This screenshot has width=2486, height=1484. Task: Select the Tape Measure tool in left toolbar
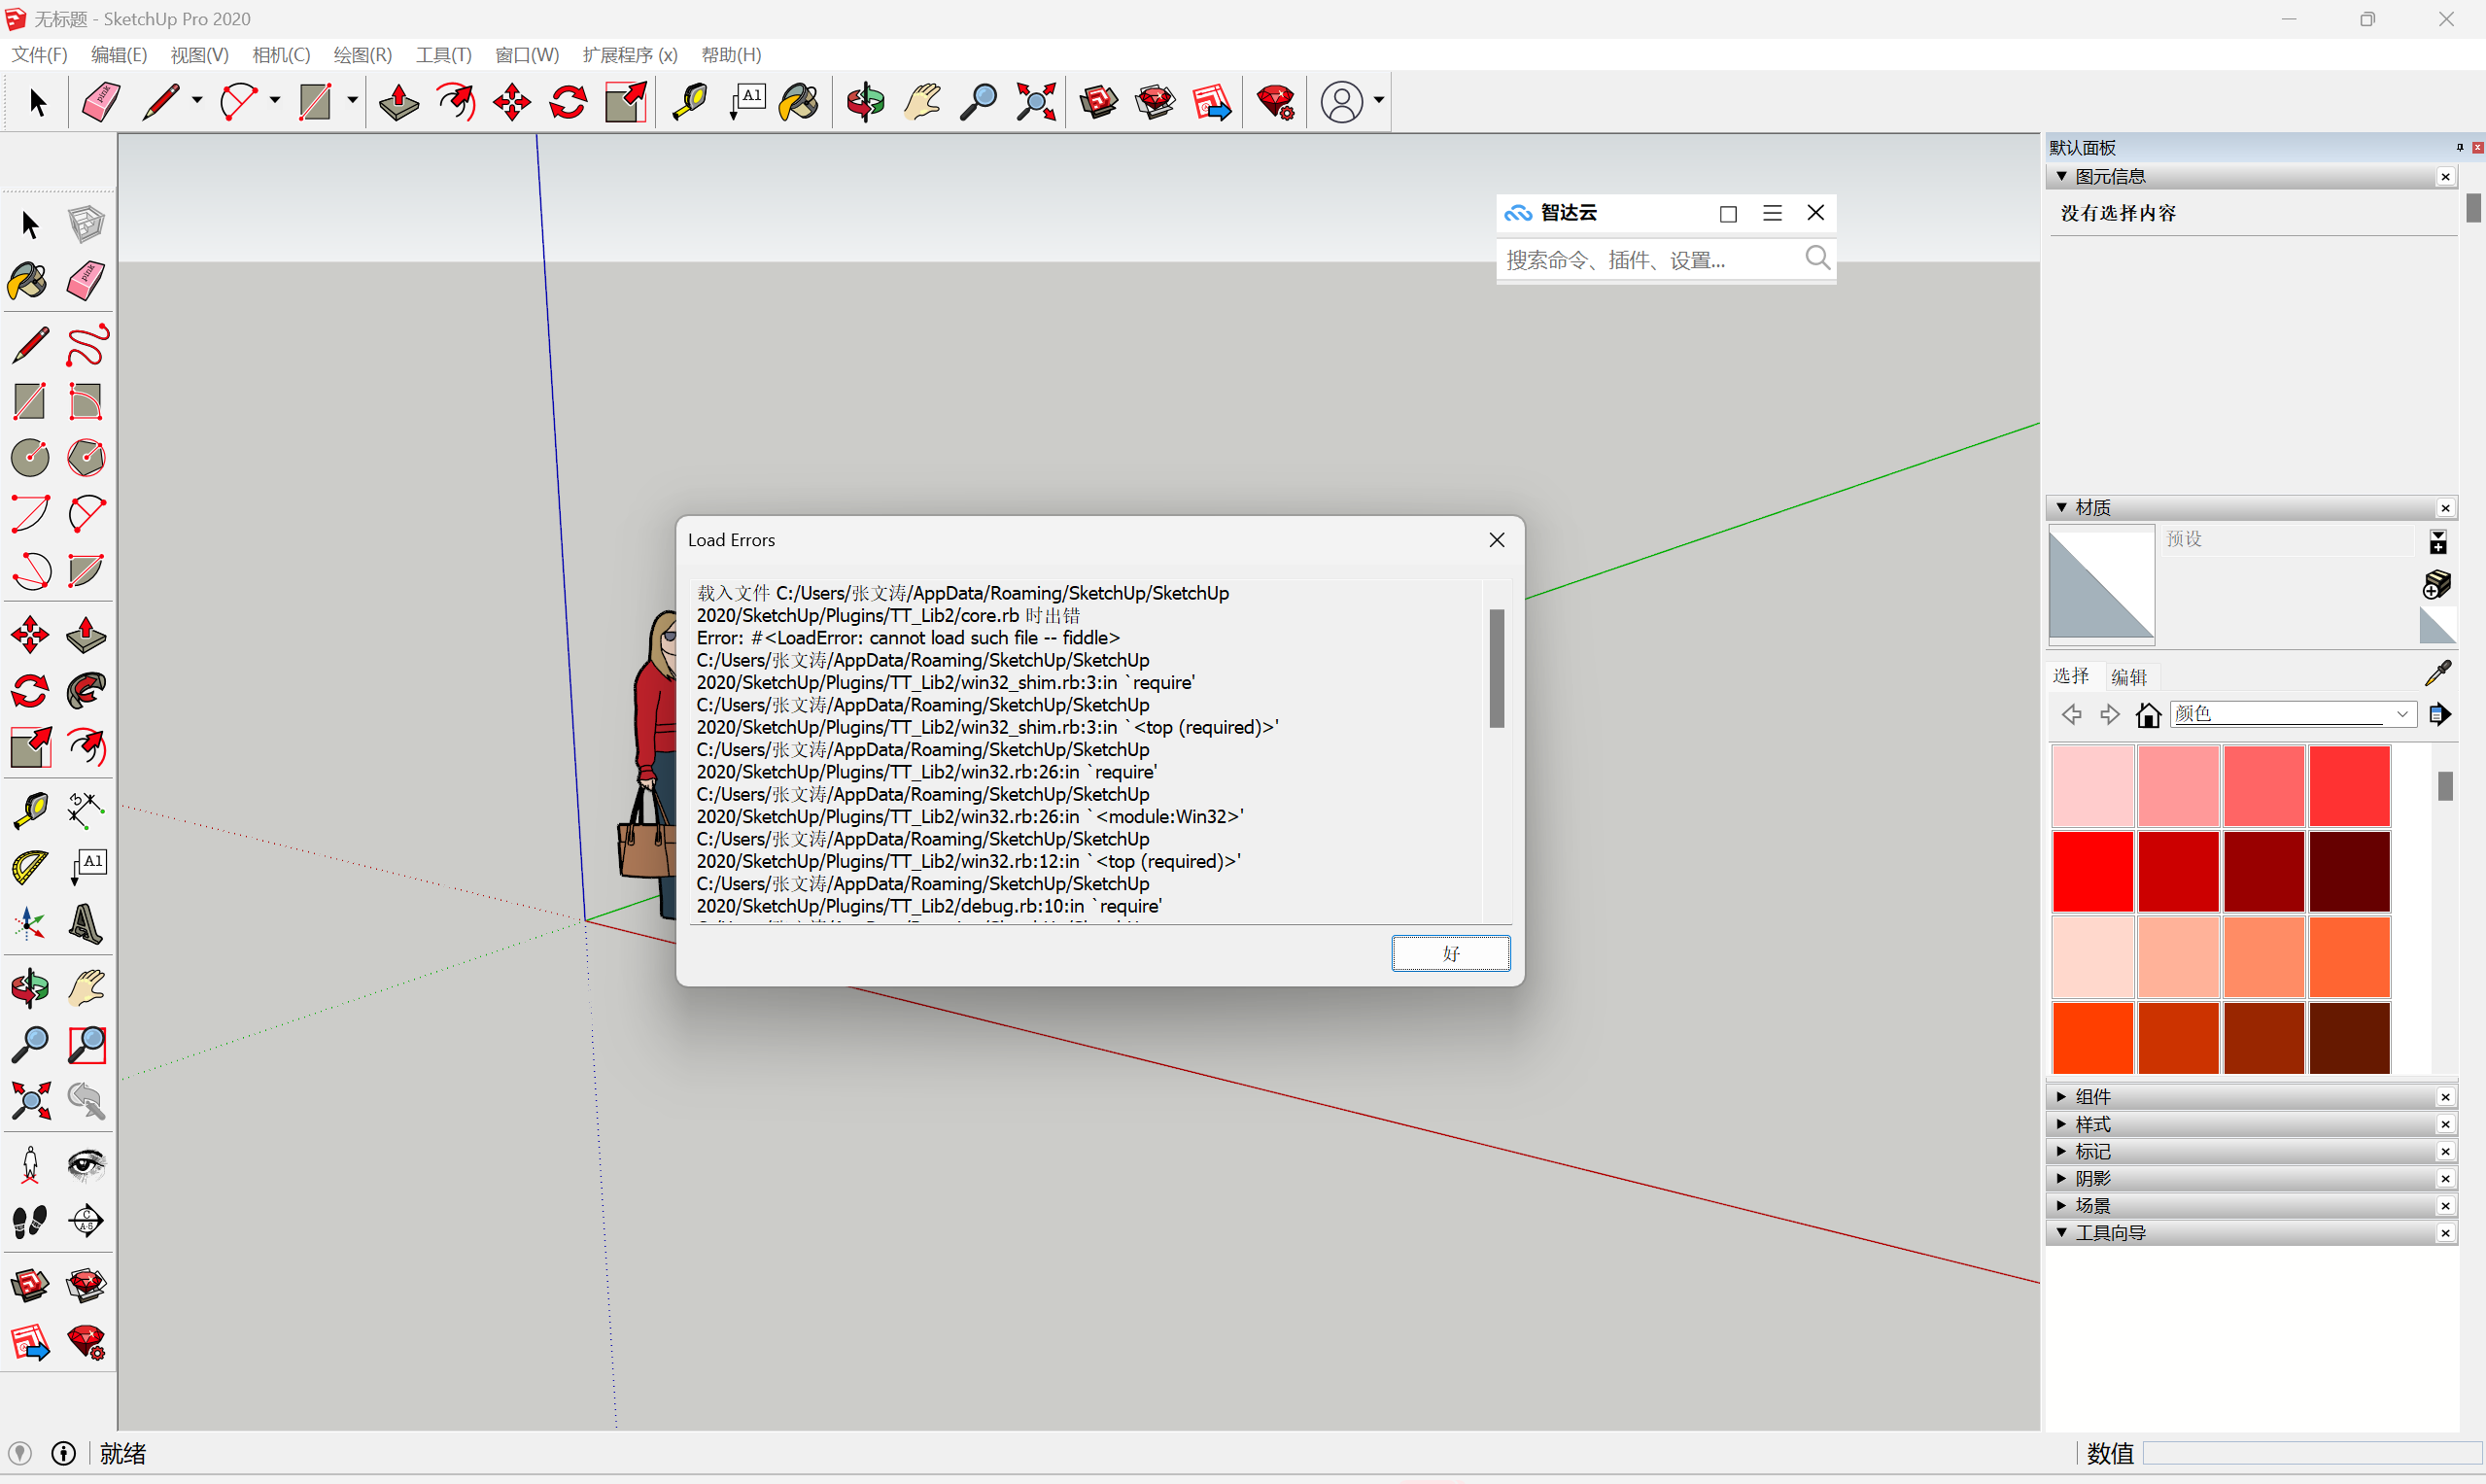pos(30,809)
